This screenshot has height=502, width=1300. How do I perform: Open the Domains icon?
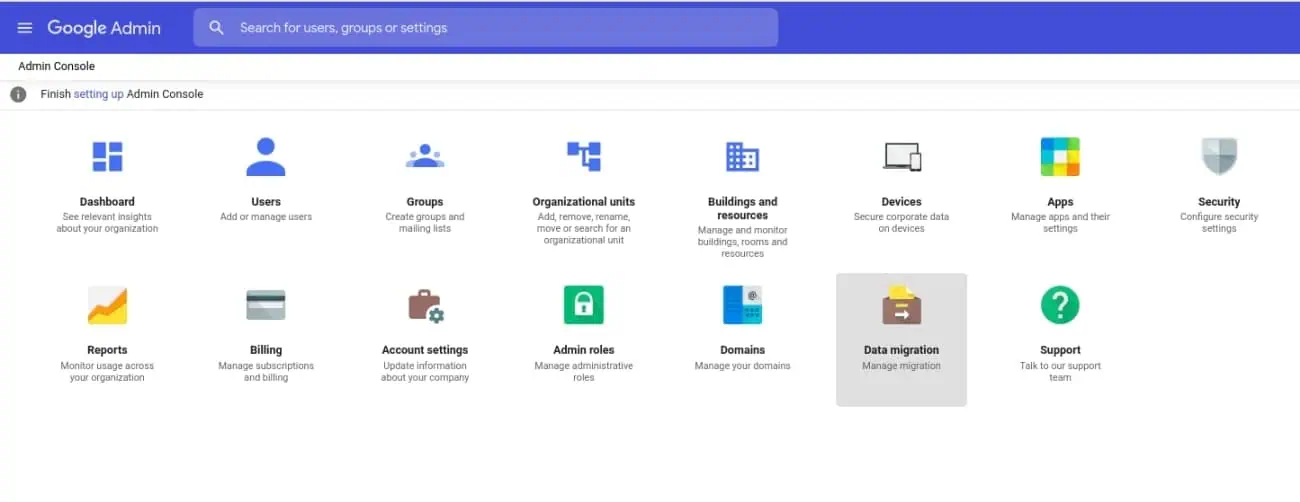(742, 305)
